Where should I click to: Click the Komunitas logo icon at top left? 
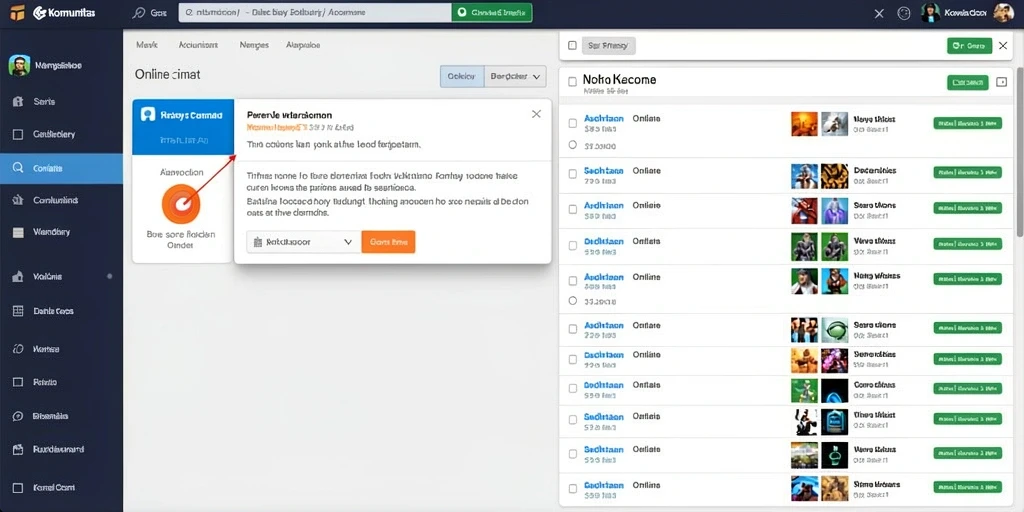(x=17, y=12)
